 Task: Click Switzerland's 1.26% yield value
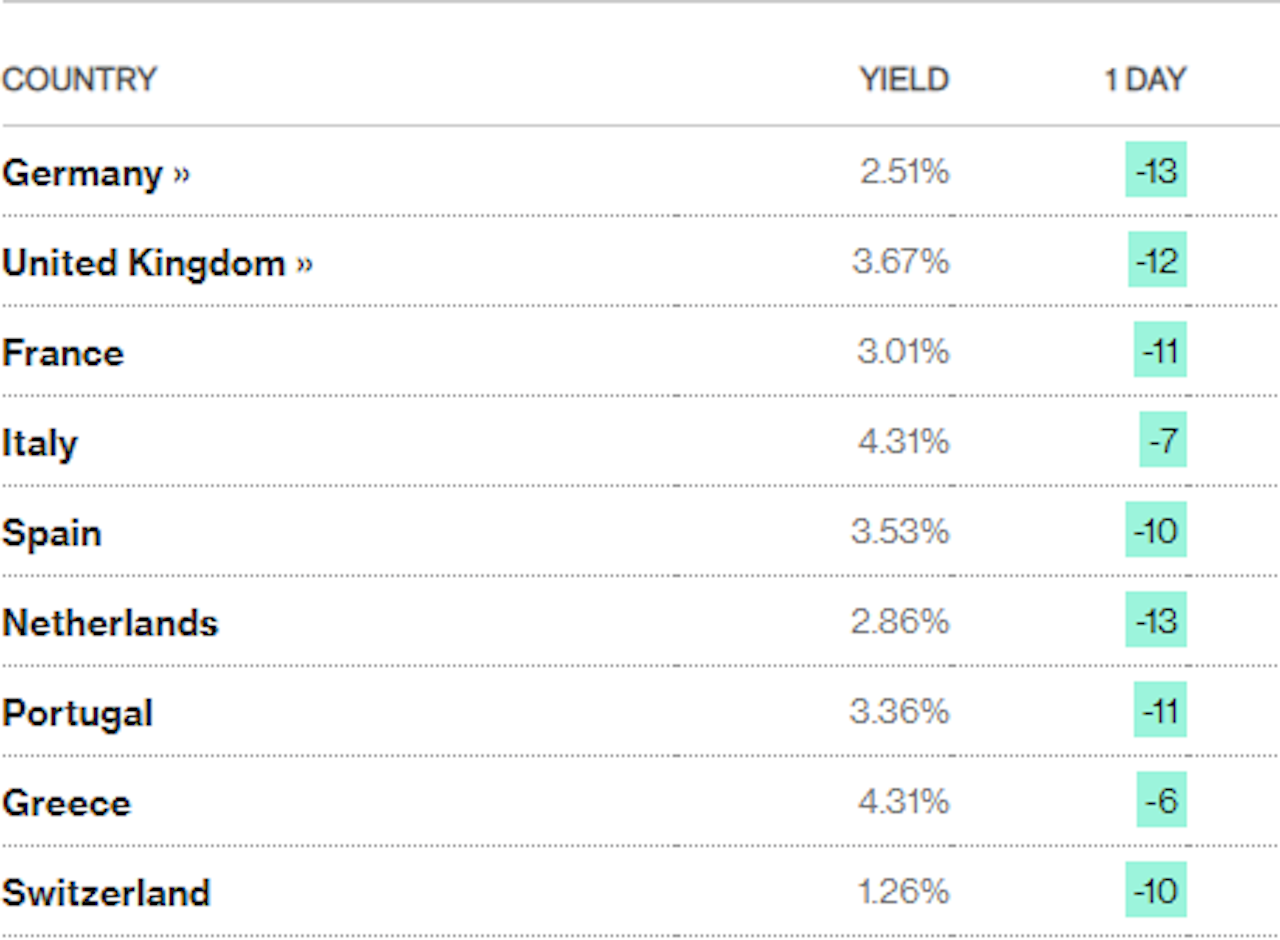(903, 891)
